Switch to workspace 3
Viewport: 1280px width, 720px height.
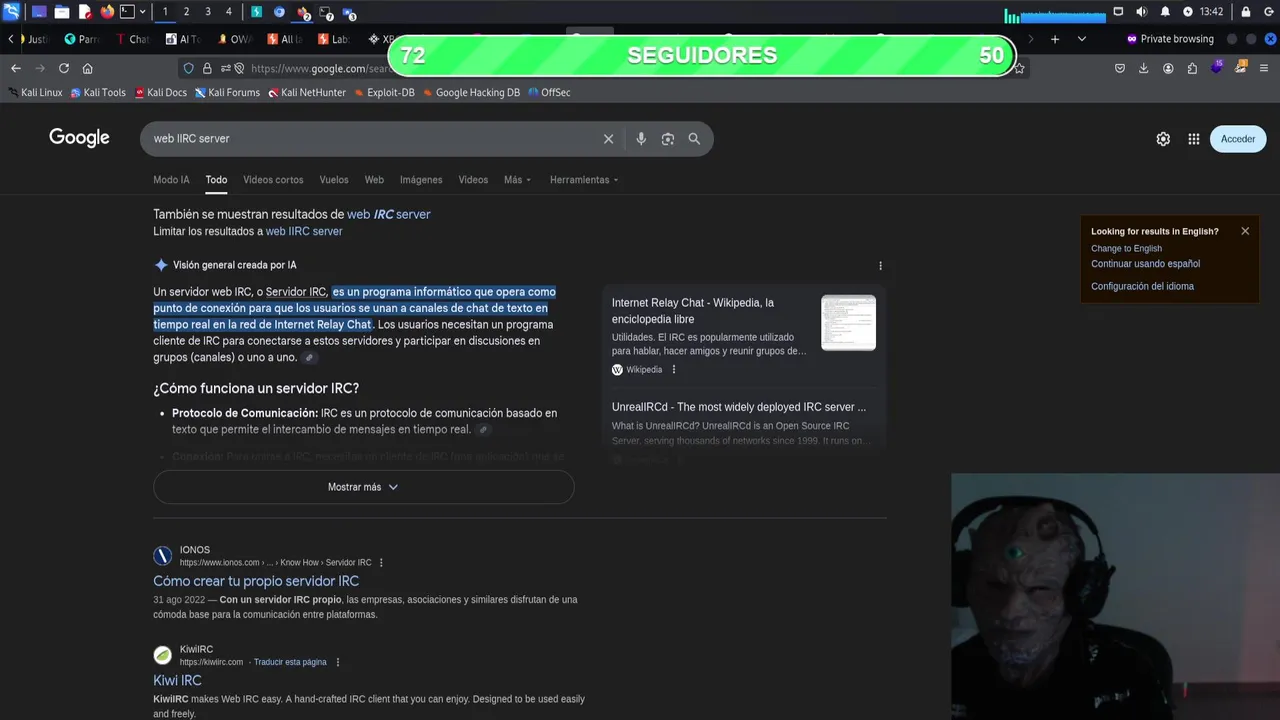click(207, 12)
